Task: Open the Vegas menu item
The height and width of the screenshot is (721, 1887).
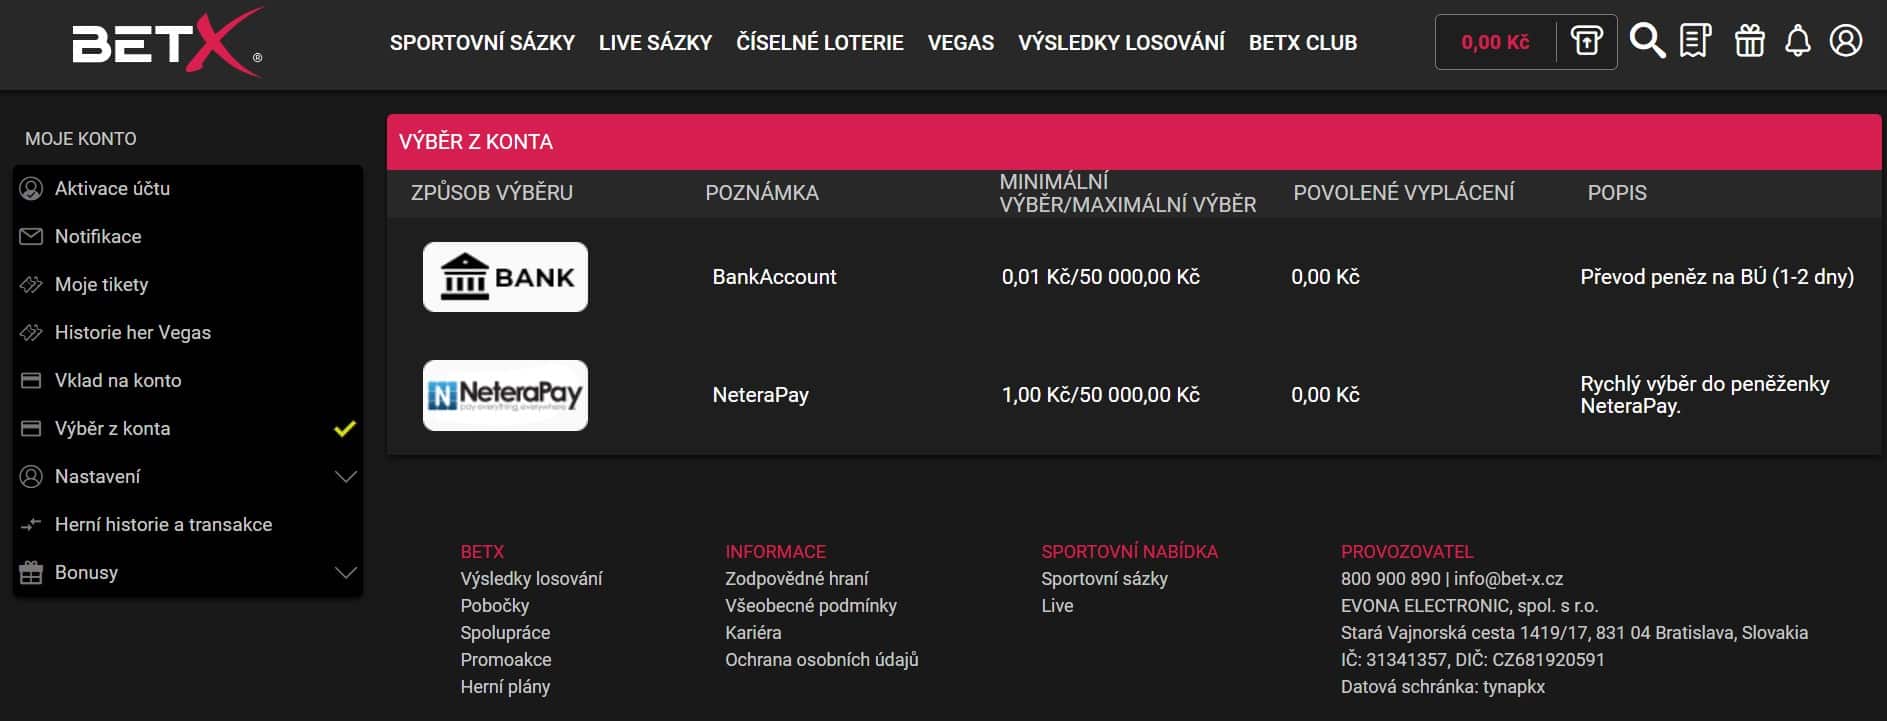Action: 960,42
